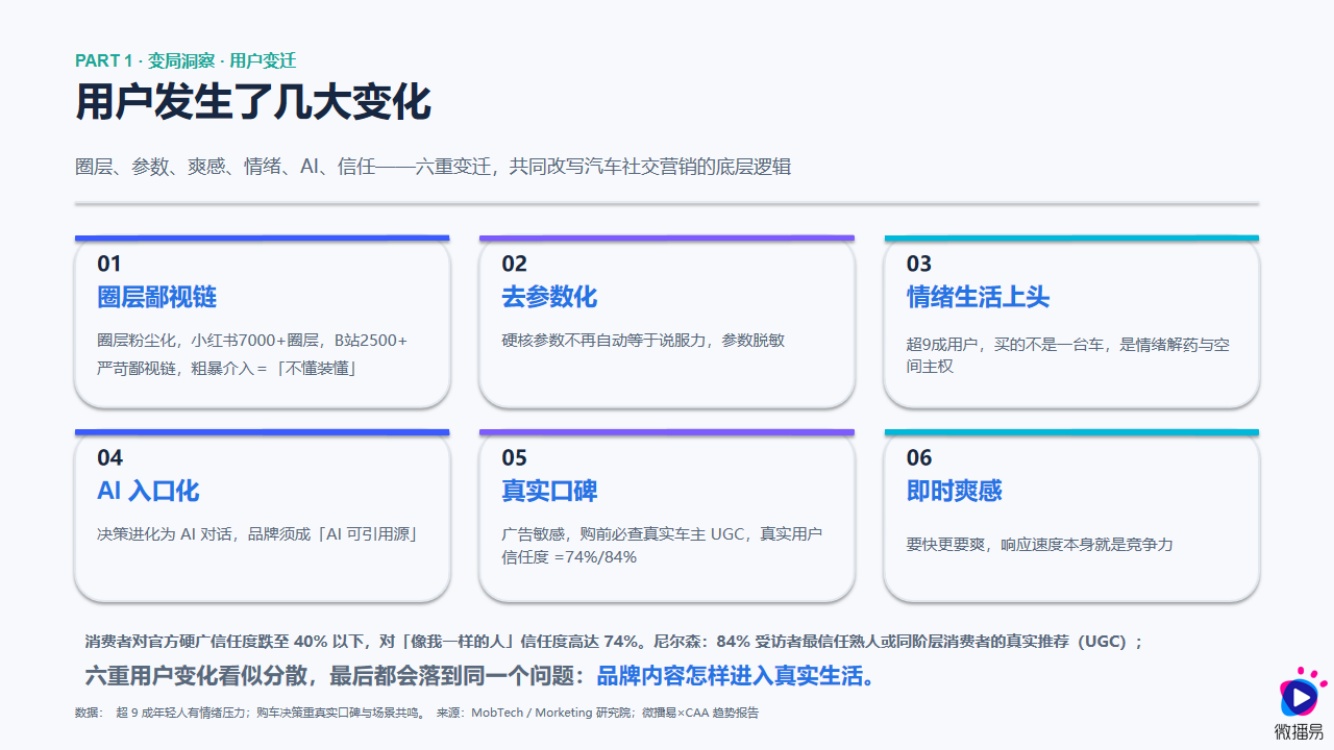Click the PART 1 · 变局洞察 header label

pos(185,60)
